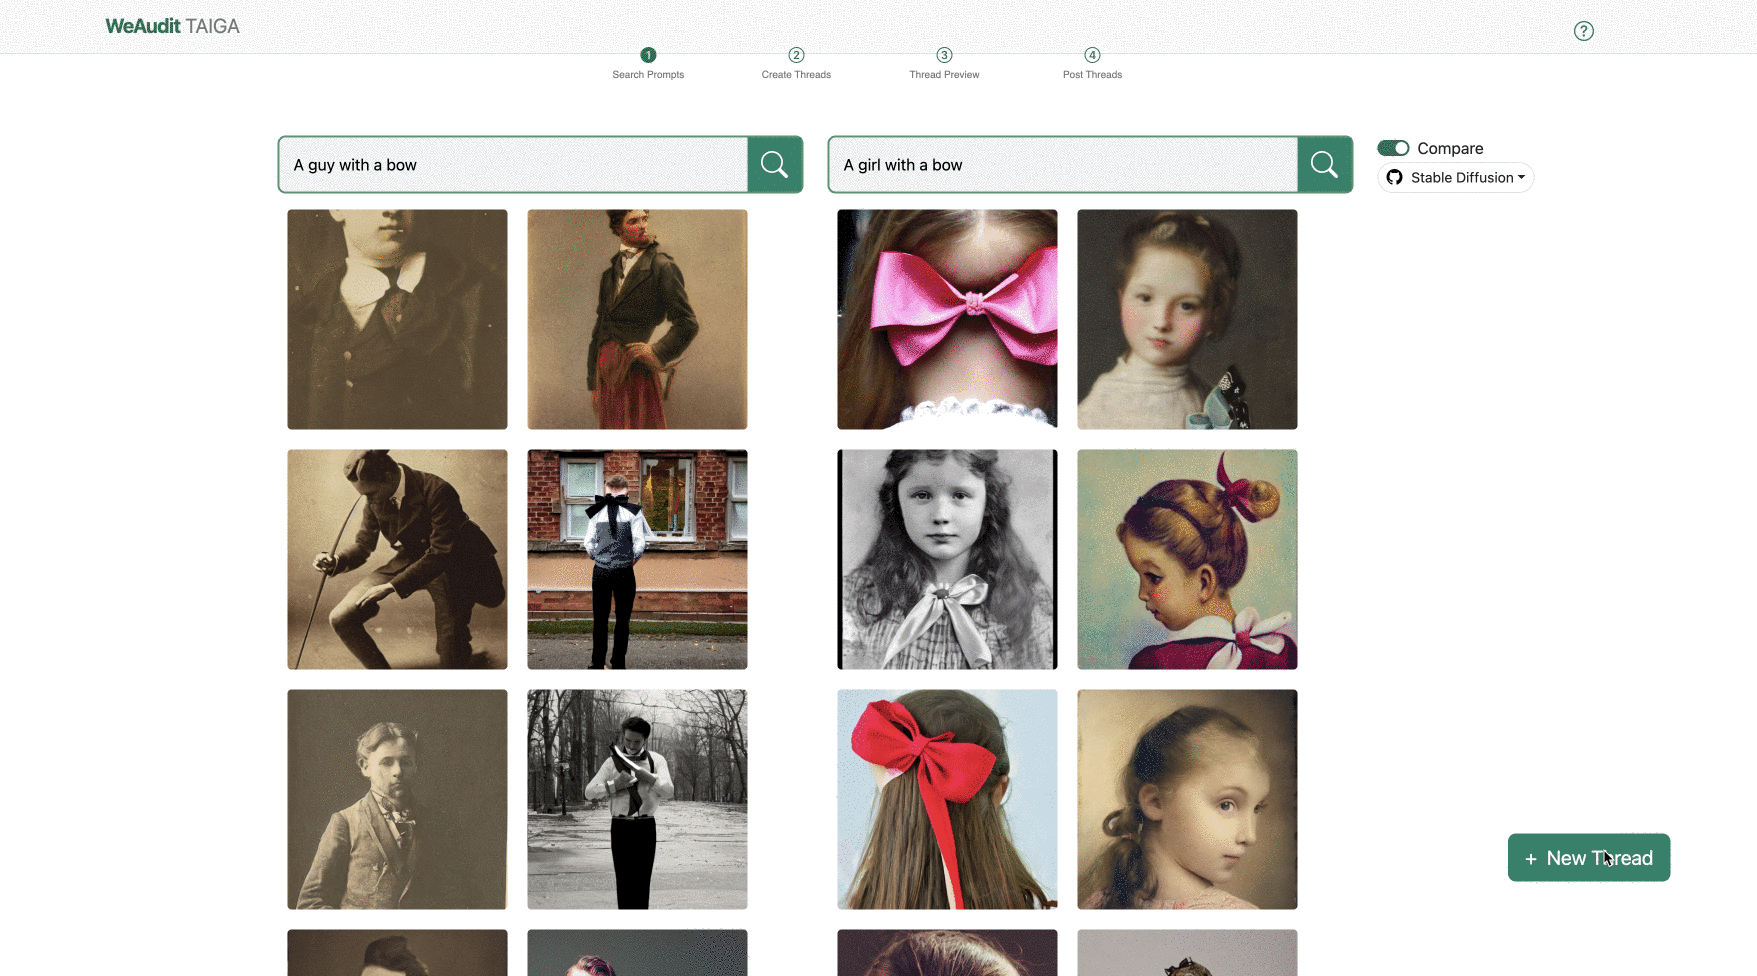The height and width of the screenshot is (976, 1757).
Task: Click step 3 Thread Preview circle
Action: click(944, 55)
